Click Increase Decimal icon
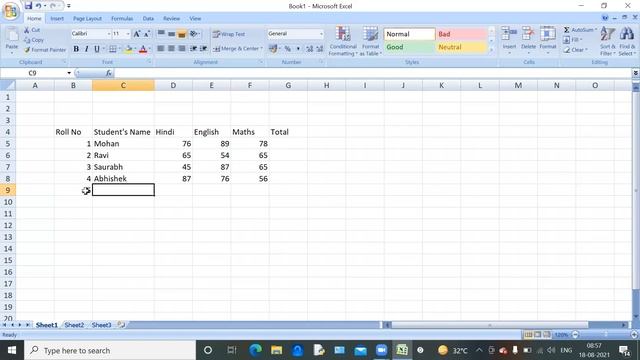 (x=309, y=49)
